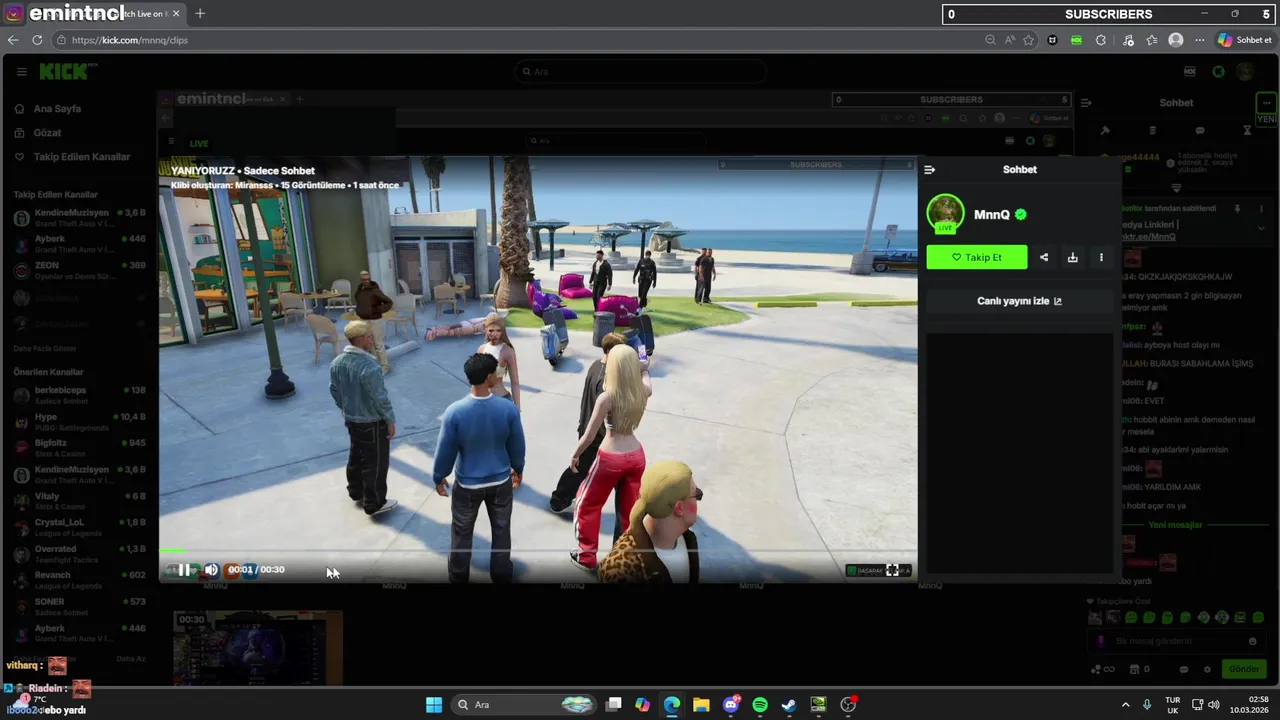Open browser extensions puzzle icon
The height and width of the screenshot is (720, 1280).
click(x=1101, y=40)
